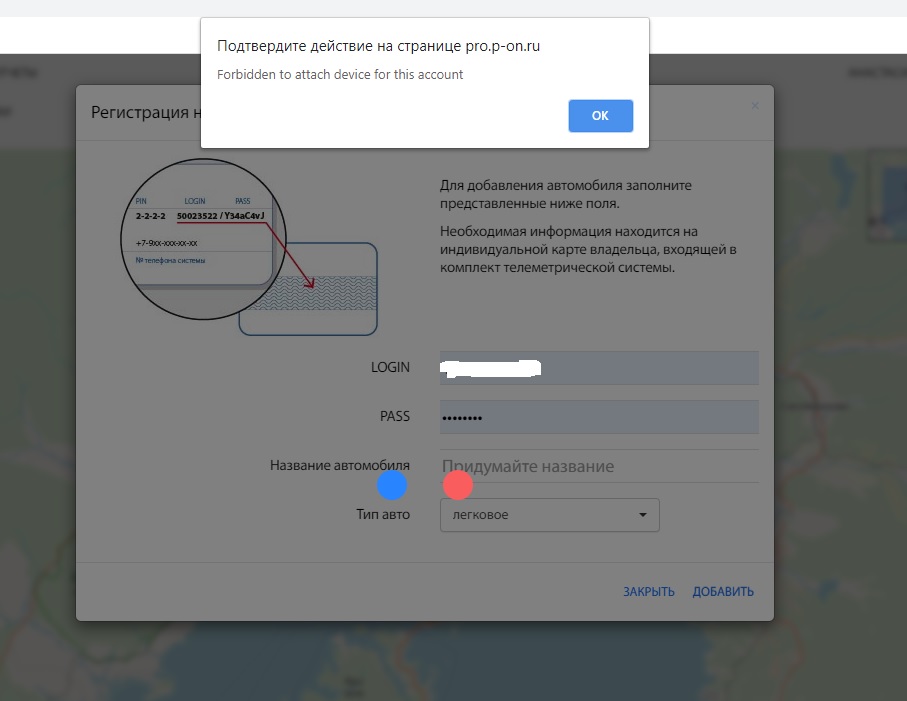The height and width of the screenshot is (701, 907).
Task: Click the 'Придумайте название' vehicle name field
Action: 598,466
